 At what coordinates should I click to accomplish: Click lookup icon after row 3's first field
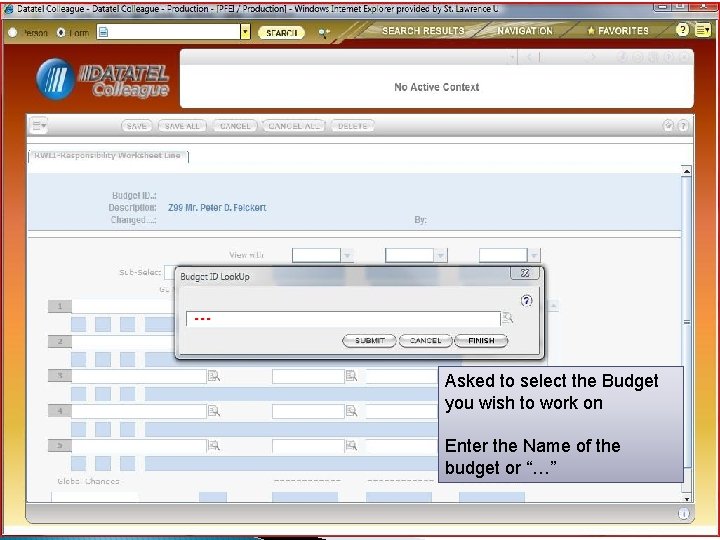[214, 376]
